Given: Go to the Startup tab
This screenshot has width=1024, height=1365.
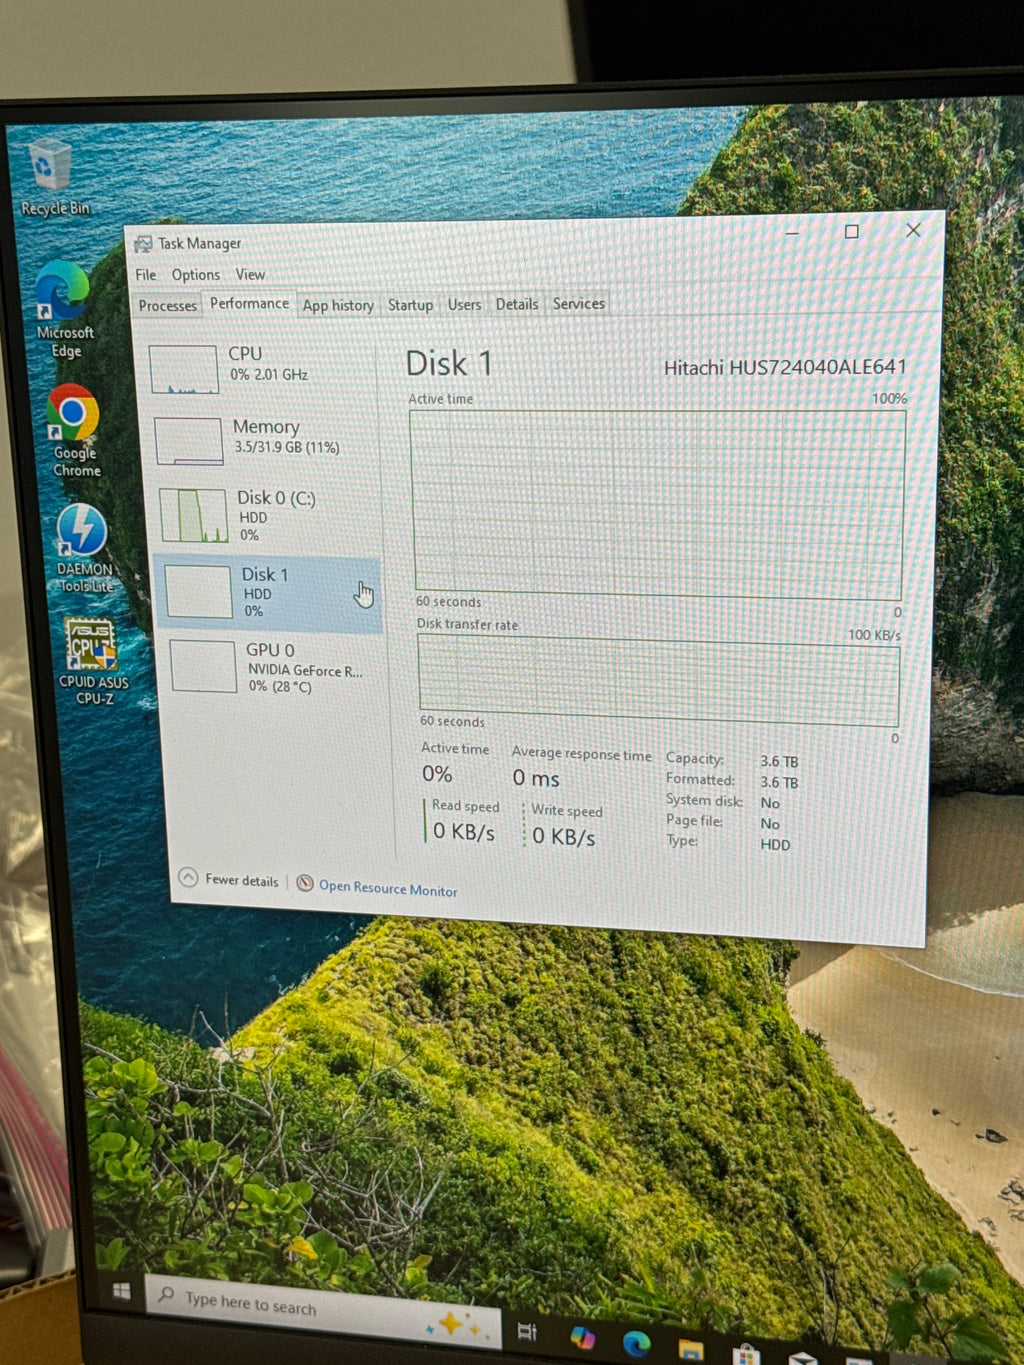Looking at the screenshot, I should tap(410, 305).
